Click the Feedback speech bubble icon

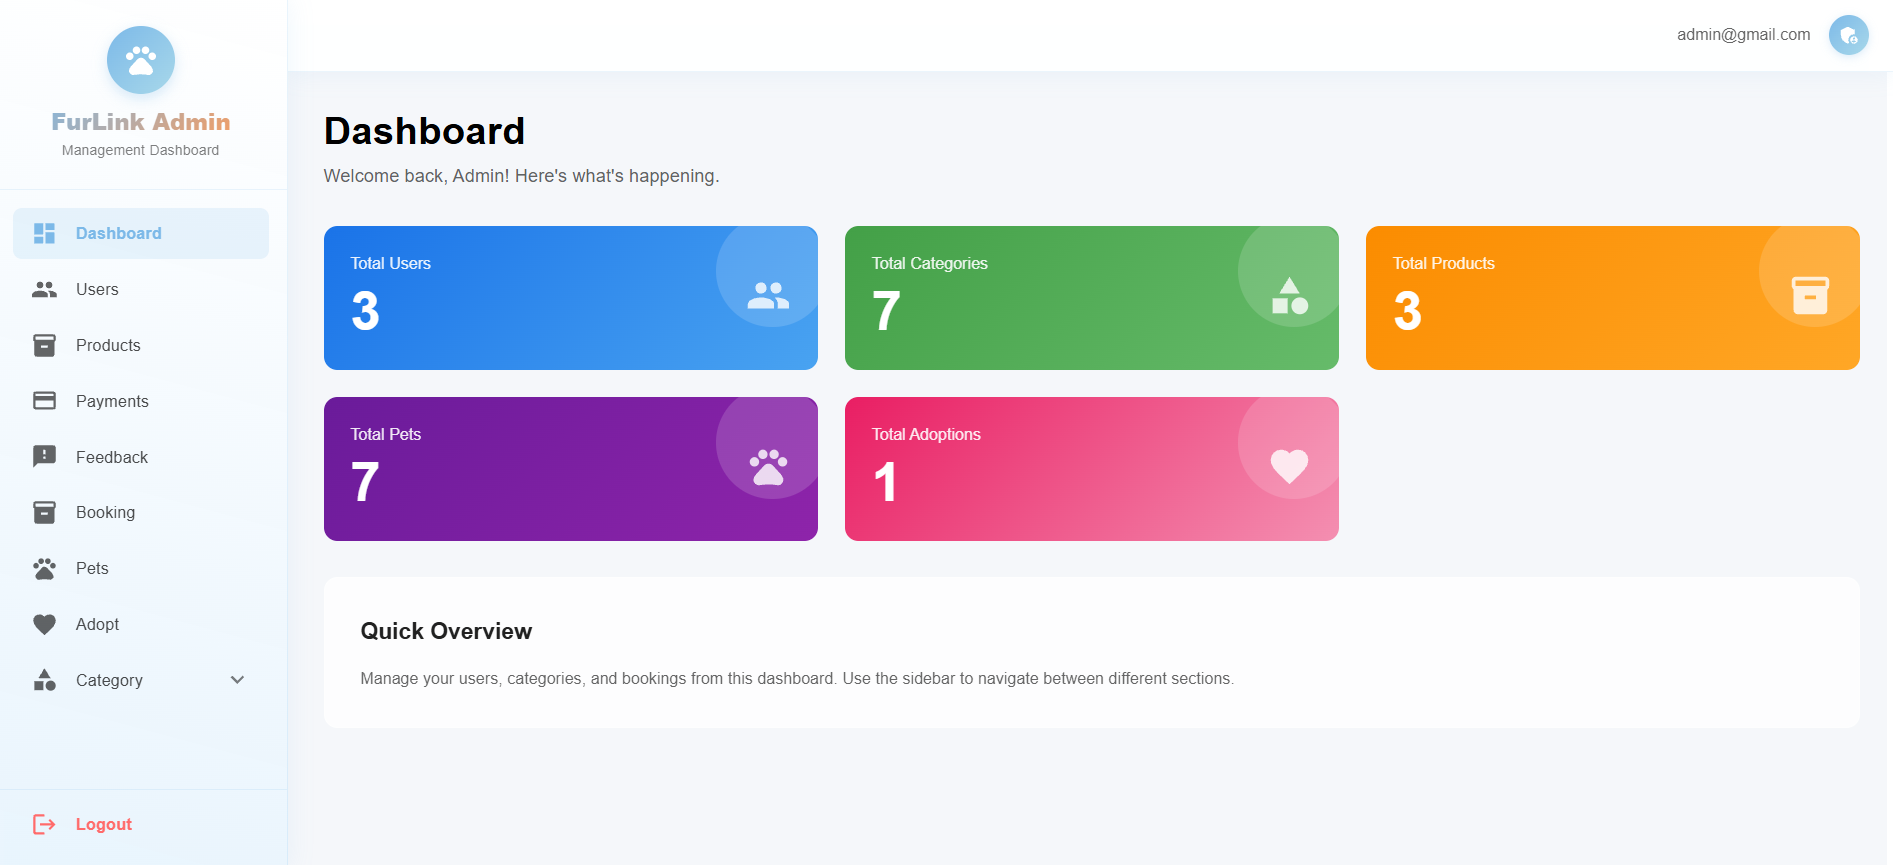tap(45, 457)
